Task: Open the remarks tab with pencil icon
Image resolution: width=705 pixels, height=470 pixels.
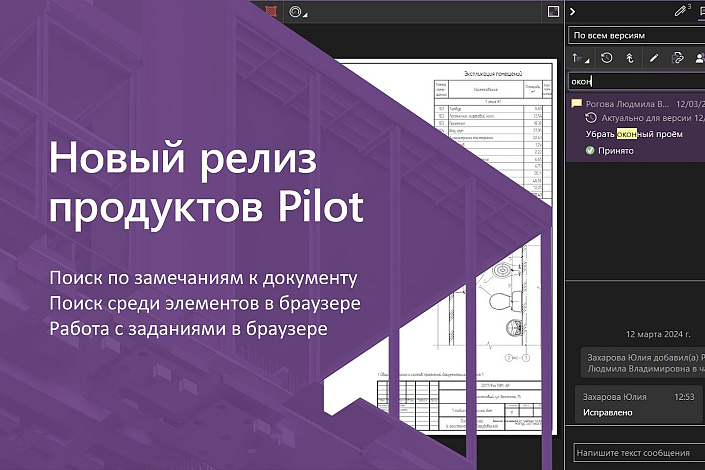Action: pos(682,11)
